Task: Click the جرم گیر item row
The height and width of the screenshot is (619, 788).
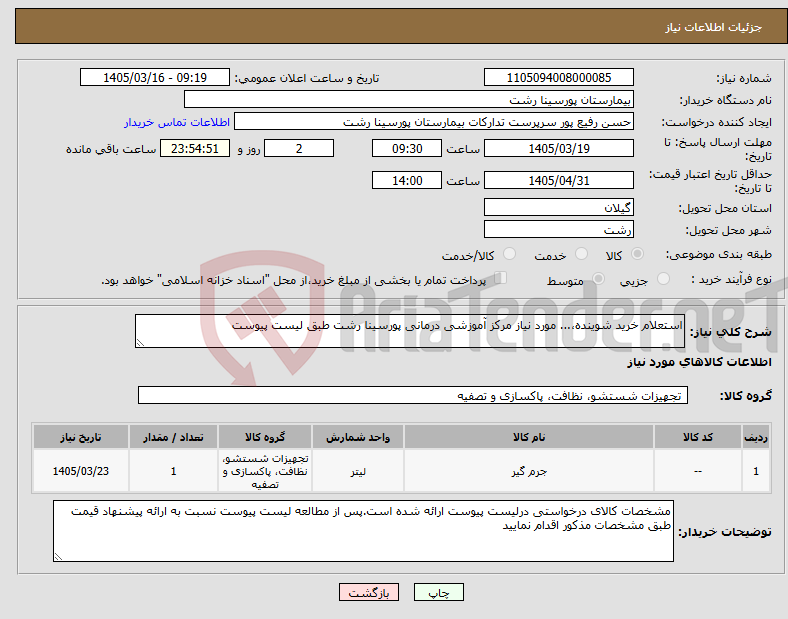Action: pos(401,471)
